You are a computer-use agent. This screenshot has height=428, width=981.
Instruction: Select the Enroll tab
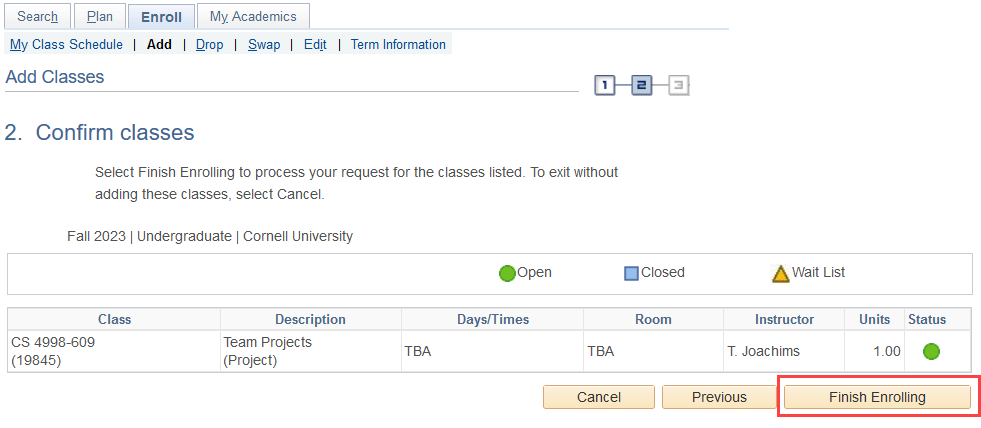point(161,17)
